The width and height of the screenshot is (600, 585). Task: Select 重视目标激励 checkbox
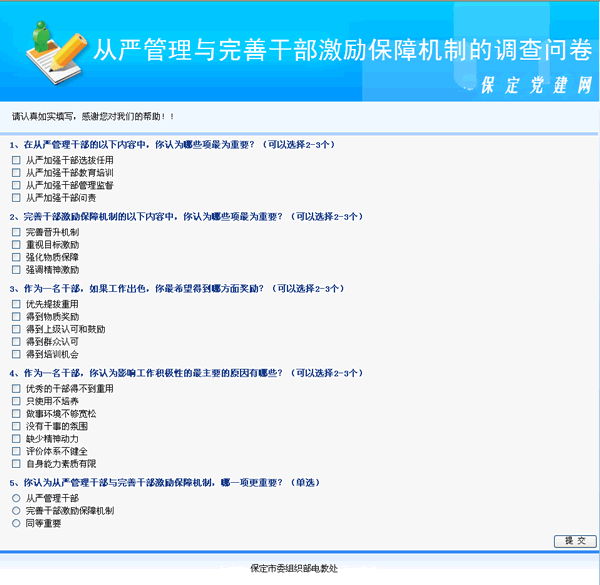click(x=16, y=244)
